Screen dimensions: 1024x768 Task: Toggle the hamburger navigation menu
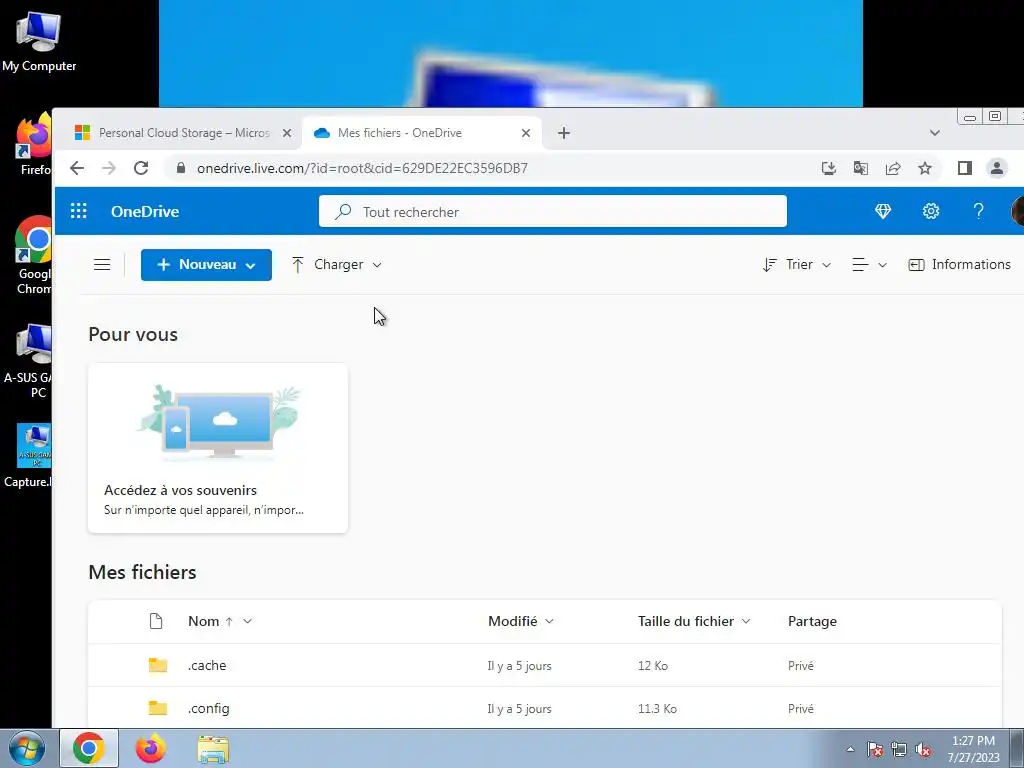[102, 264]
